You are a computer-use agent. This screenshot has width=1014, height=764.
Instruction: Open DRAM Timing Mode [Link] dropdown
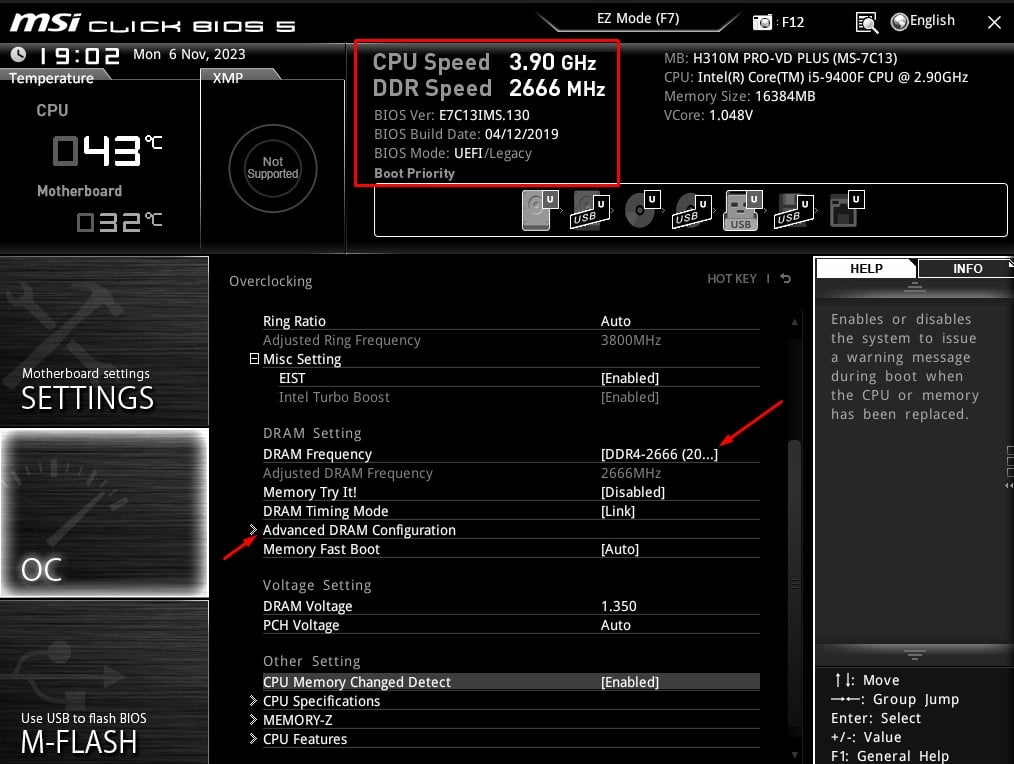(618, 510)
